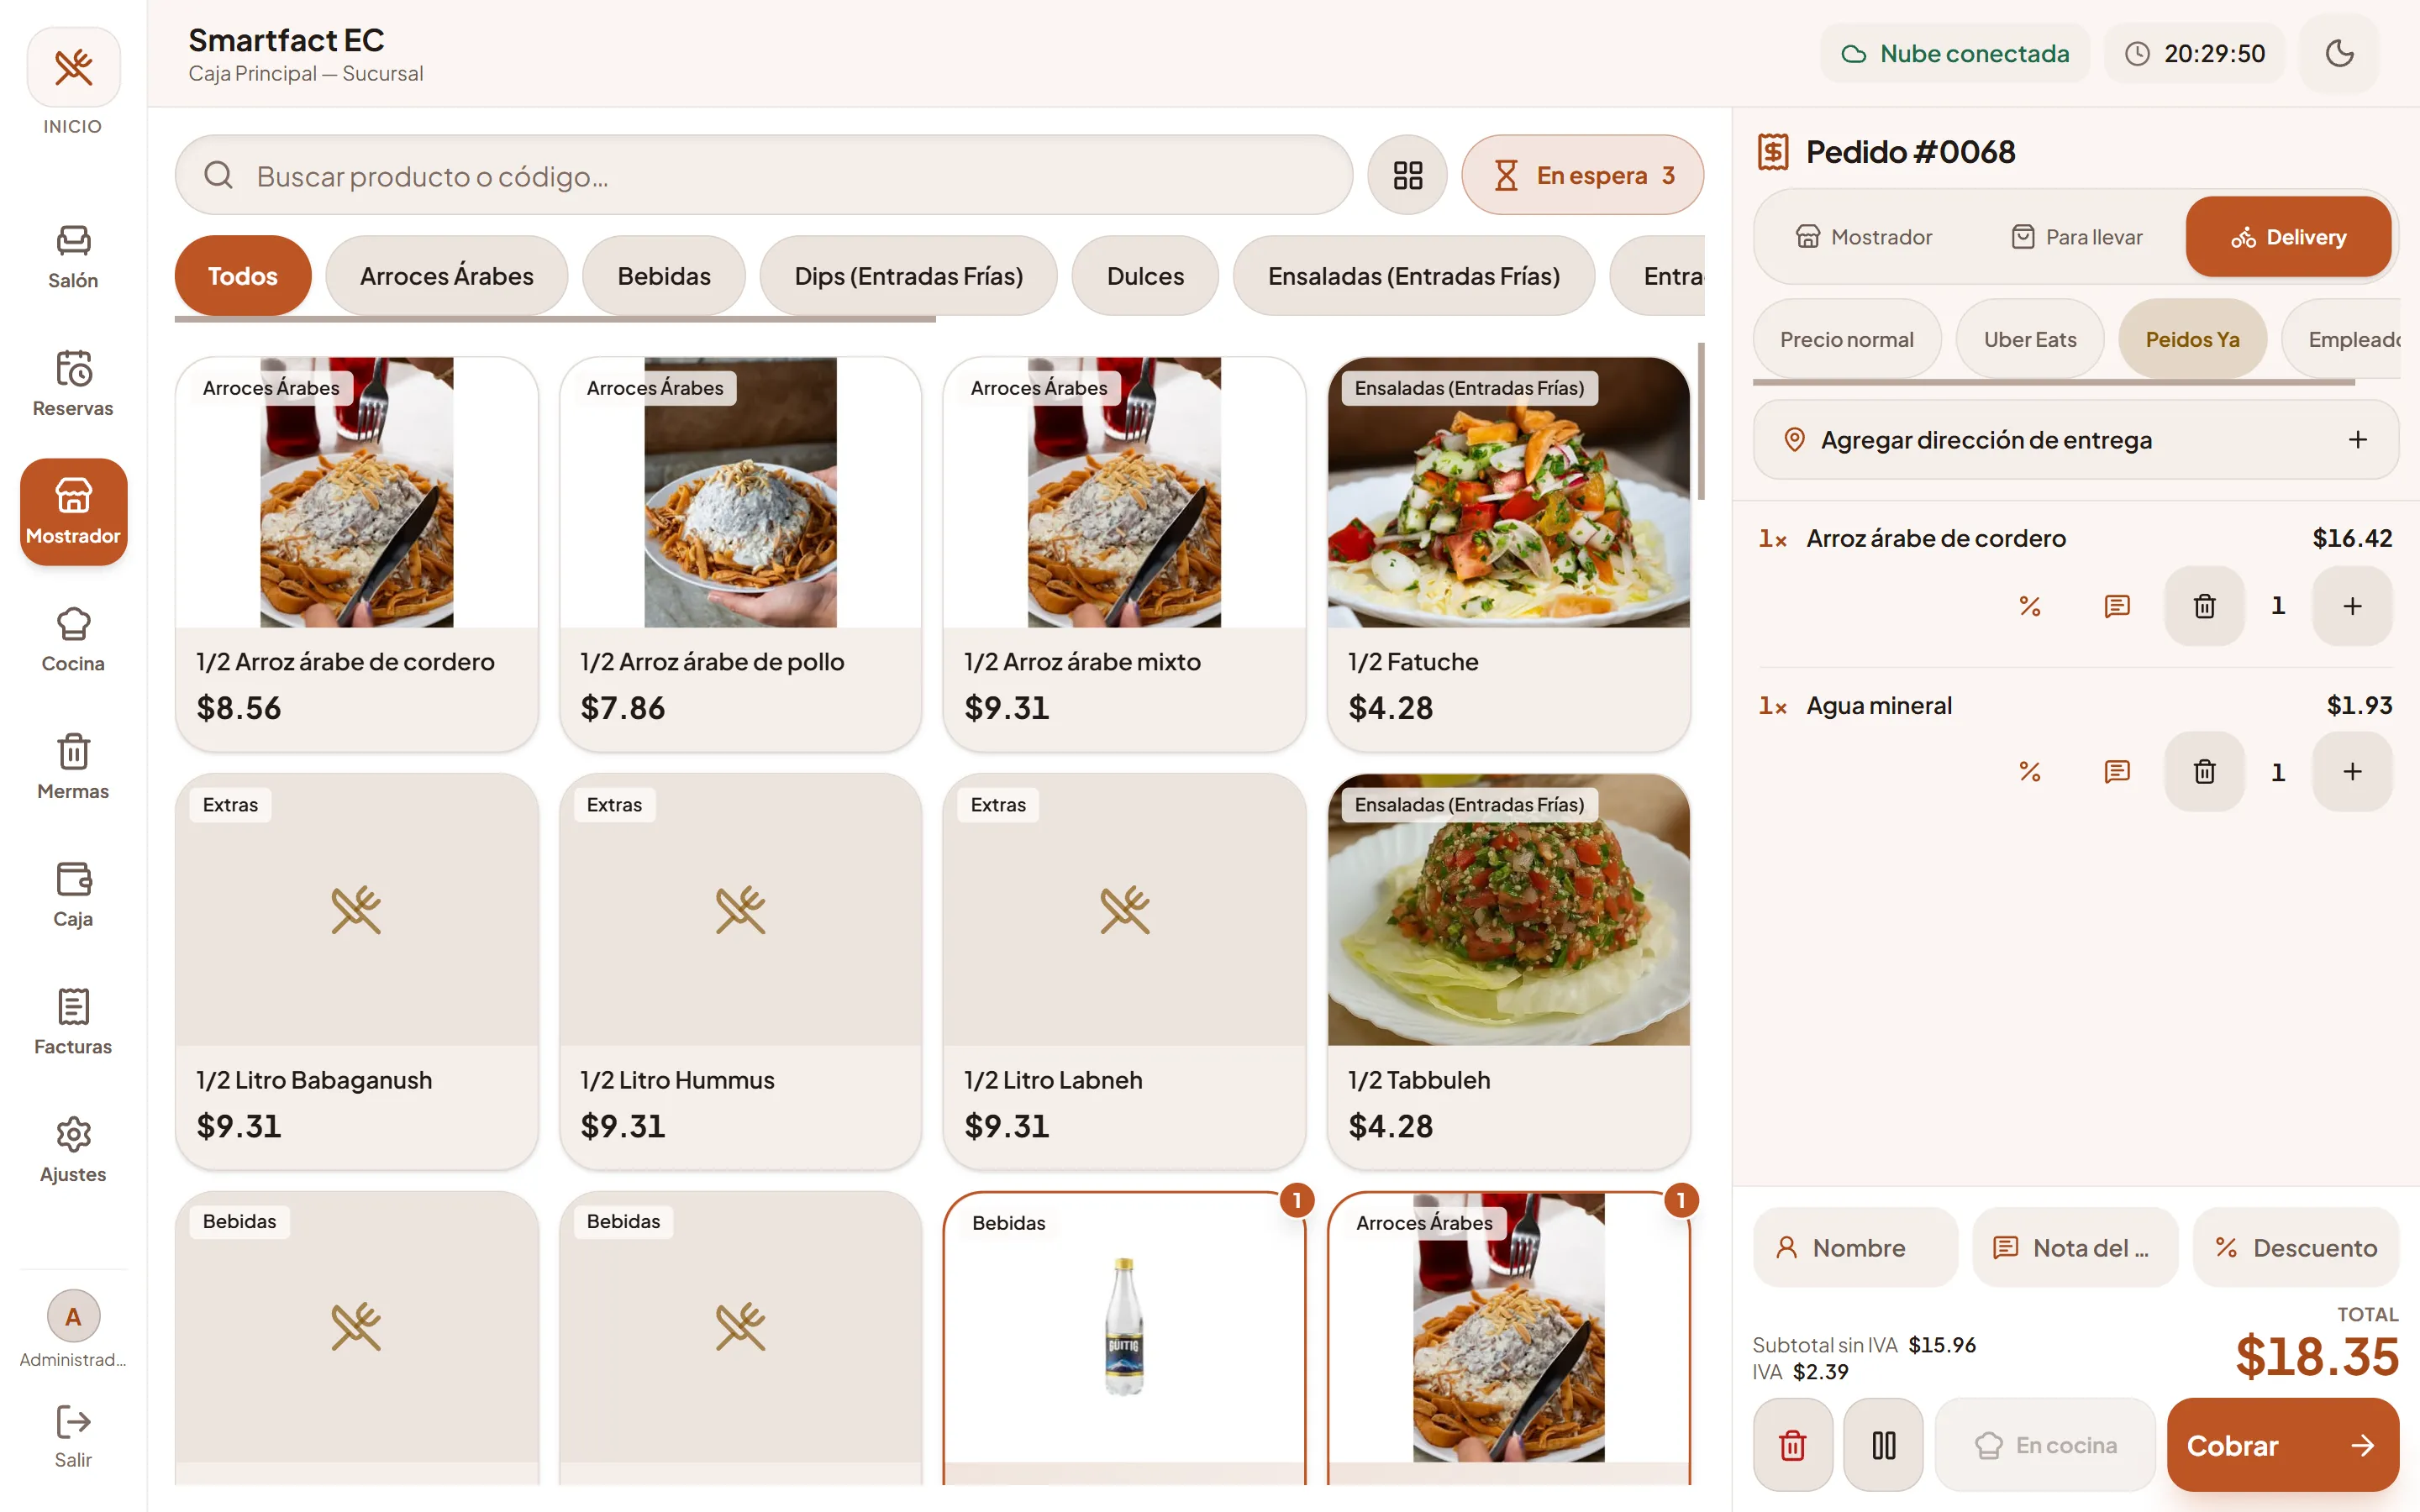
Task: Select Para llevar order type
Action: pyautogui.click(x=2077, y=237)
